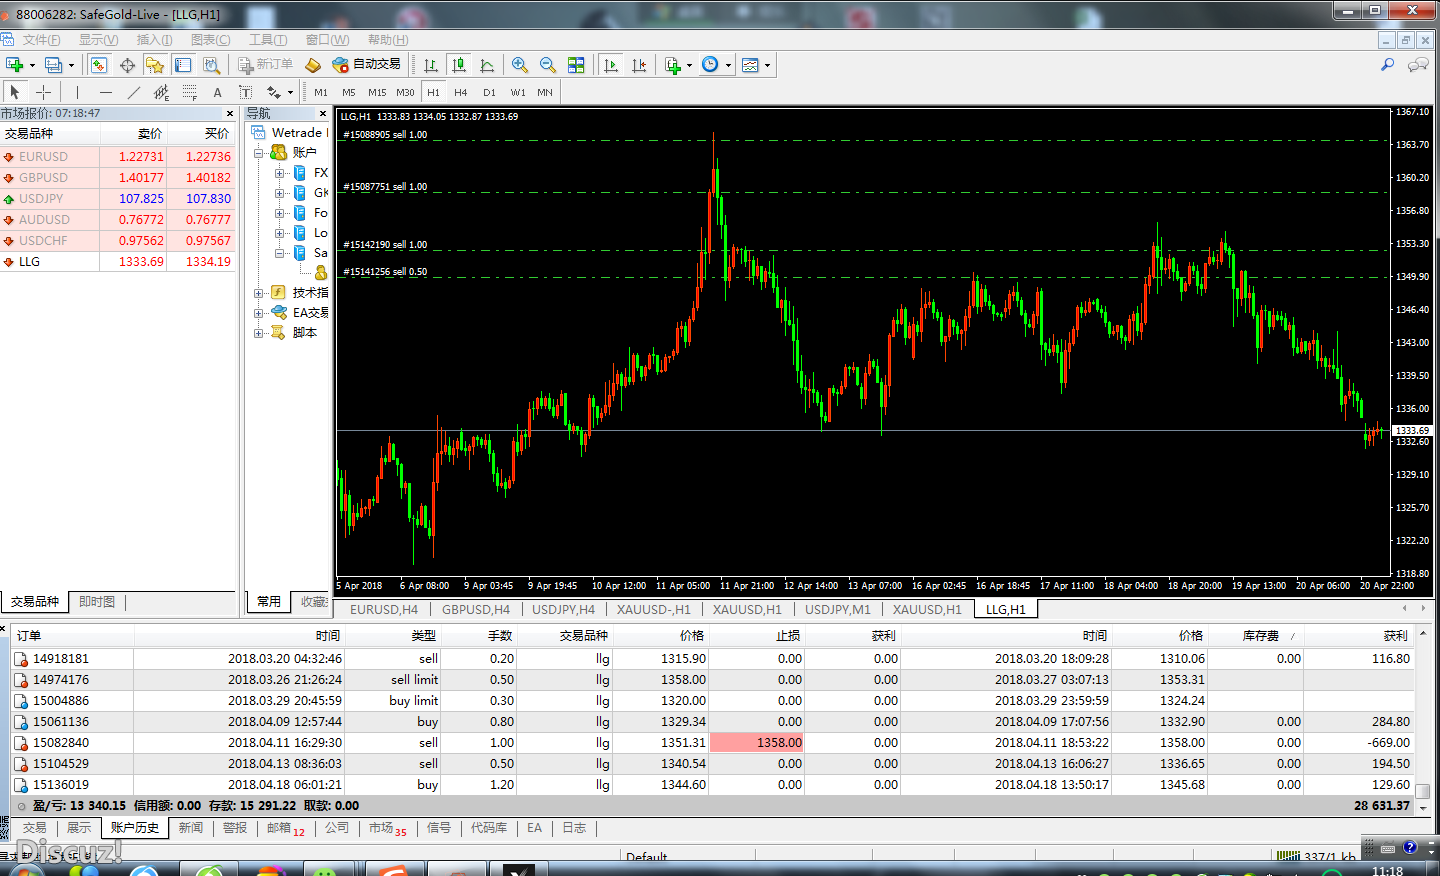
Task: Switch to the 即时图 tick chart tab
Action: 97,602
